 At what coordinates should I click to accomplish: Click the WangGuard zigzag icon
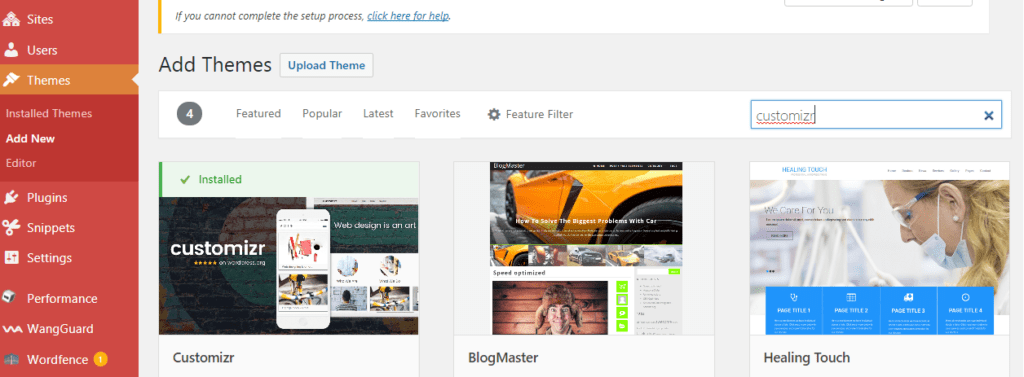point(11,329)
